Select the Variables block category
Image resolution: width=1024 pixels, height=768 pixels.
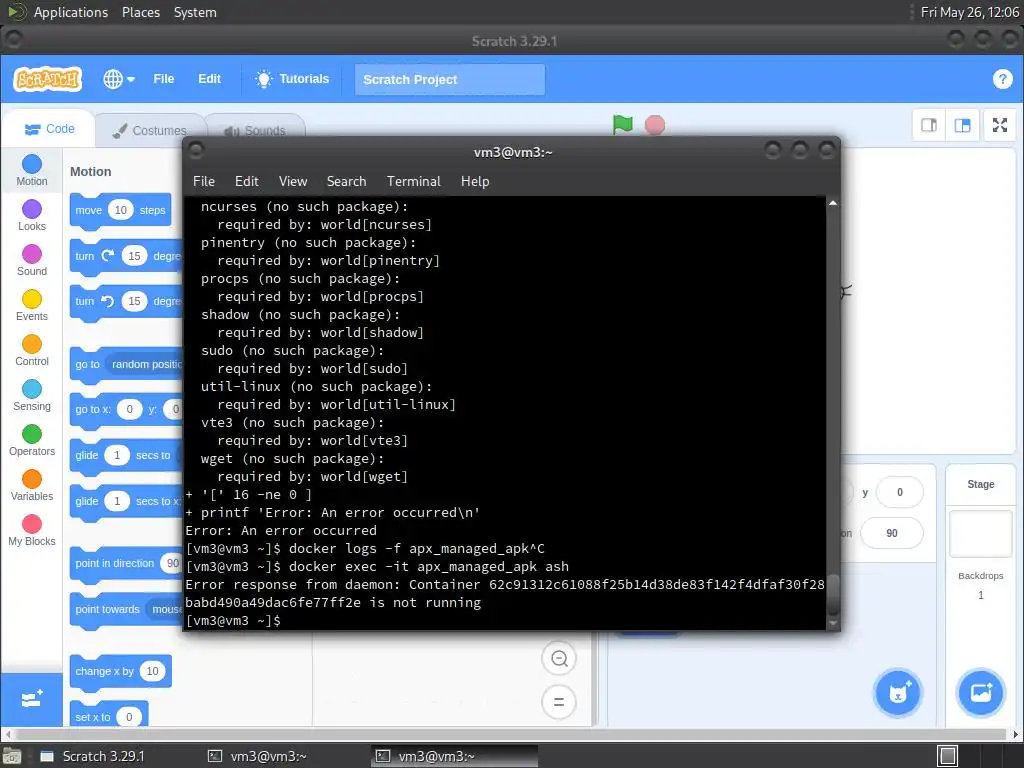click(31, 486)
